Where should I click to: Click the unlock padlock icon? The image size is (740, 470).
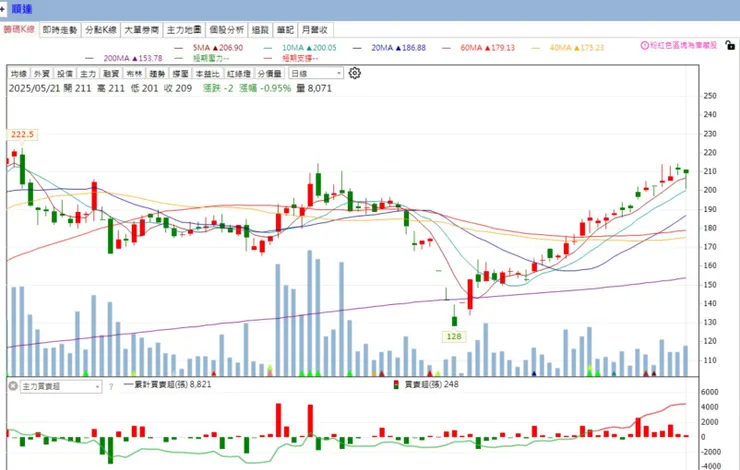tap(730, 45)
